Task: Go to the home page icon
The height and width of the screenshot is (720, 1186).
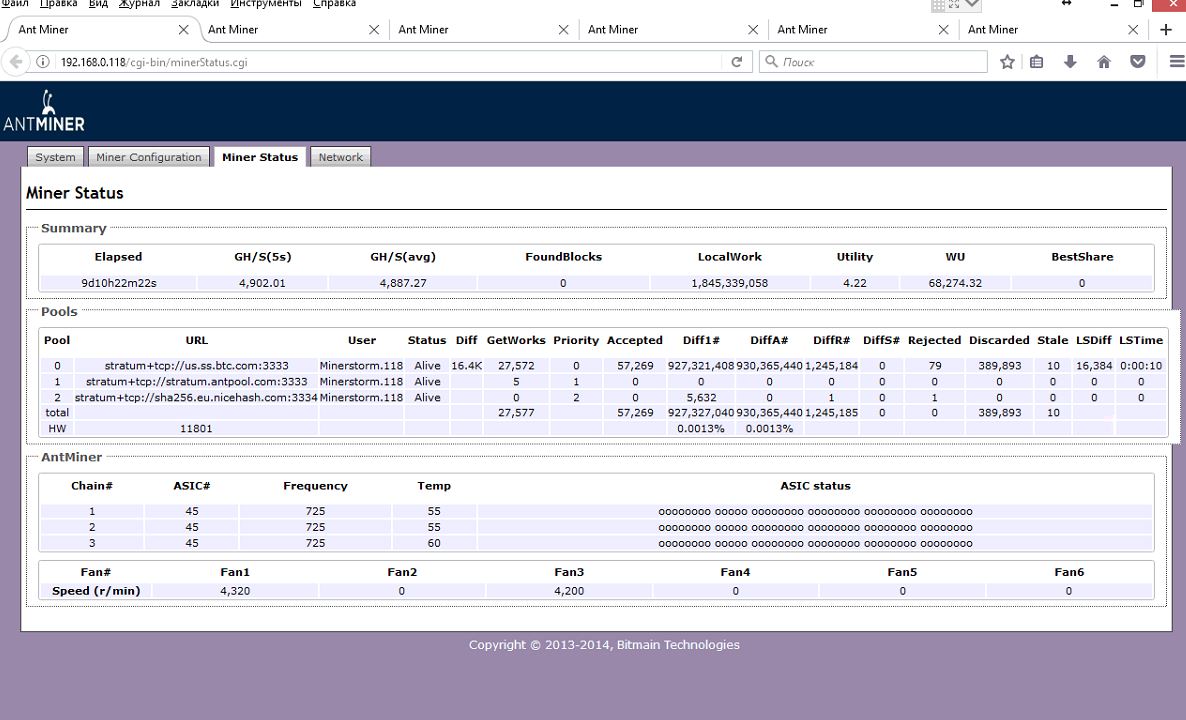Action: pyautogui.click(x=1104, y=62)
